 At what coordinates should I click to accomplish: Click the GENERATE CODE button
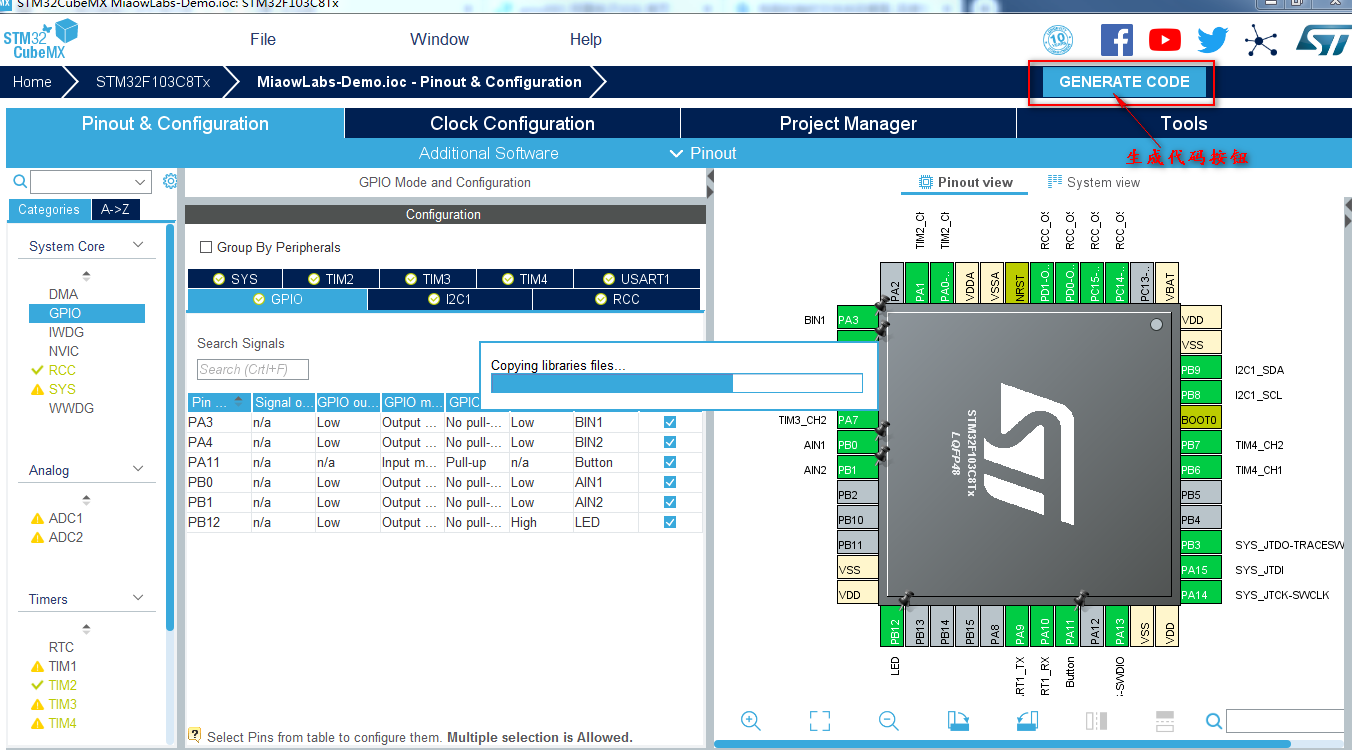[1124, 82]
